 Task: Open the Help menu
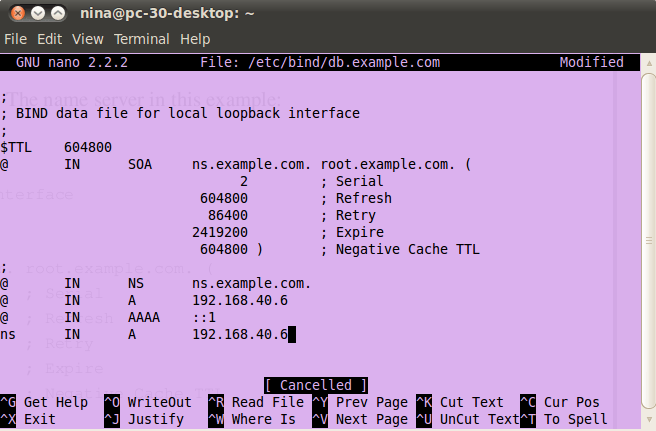pos(195,39)
